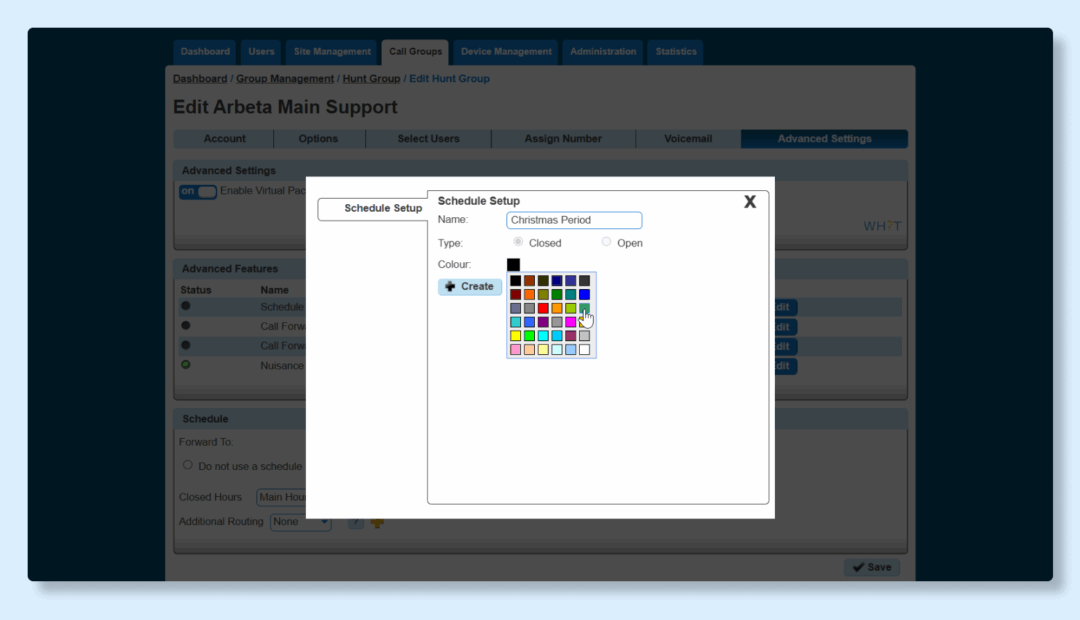1080x620 pixels.
Task: Open the Users top tab
Action: 261,52
